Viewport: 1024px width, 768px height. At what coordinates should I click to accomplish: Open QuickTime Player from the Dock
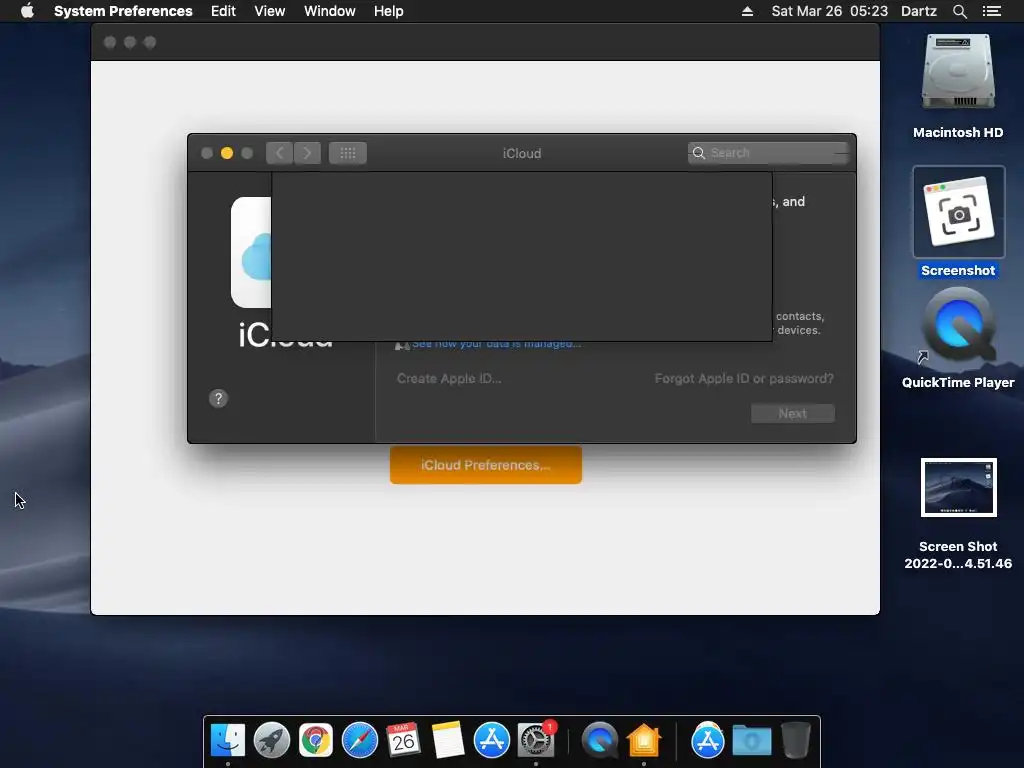pos(600,740)
